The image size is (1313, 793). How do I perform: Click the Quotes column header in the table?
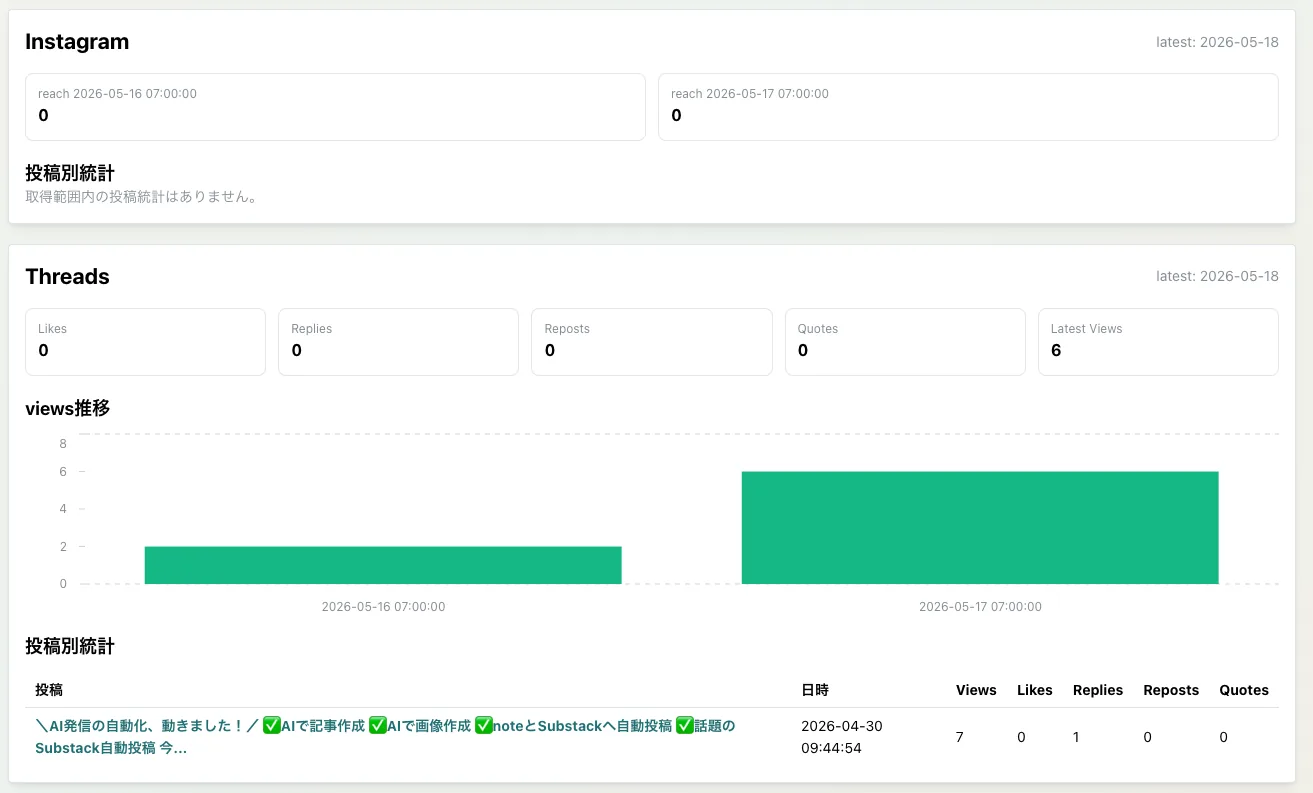[x=1244, y=690]
